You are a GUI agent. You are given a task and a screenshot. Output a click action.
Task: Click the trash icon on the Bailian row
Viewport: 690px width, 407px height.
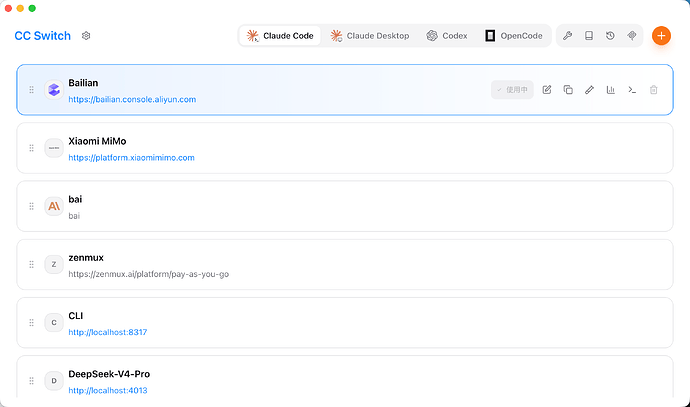point(653,90)
